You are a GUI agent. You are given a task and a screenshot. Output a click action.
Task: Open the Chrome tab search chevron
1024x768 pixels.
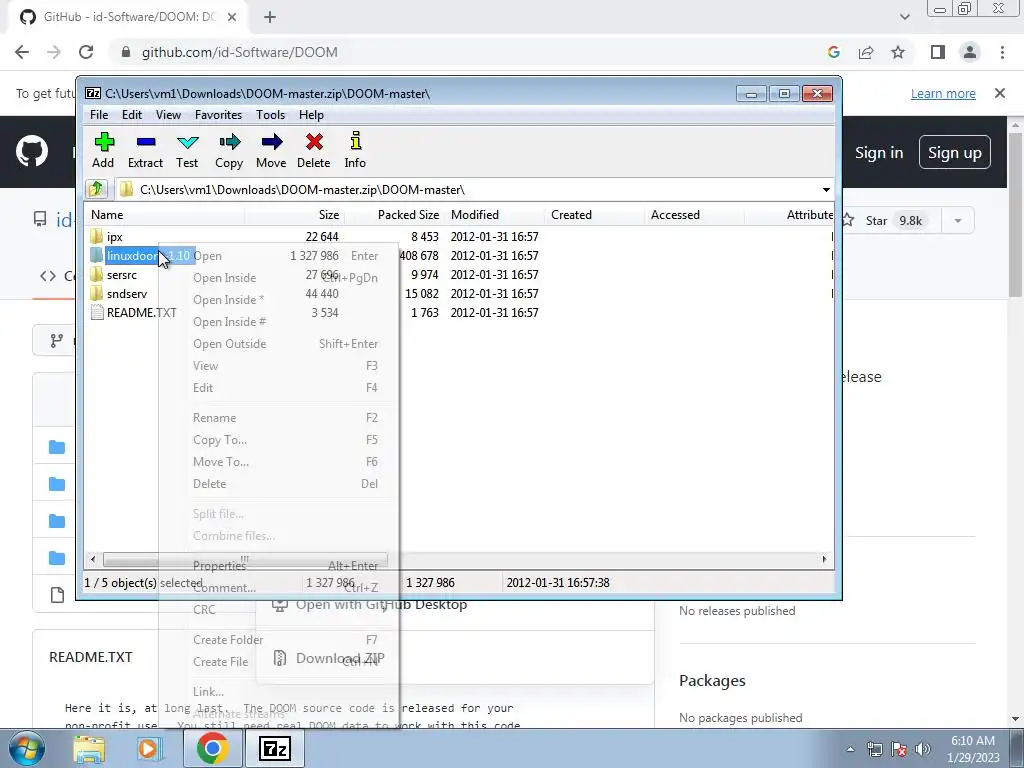pyautogui.click(x=904, y=17)
